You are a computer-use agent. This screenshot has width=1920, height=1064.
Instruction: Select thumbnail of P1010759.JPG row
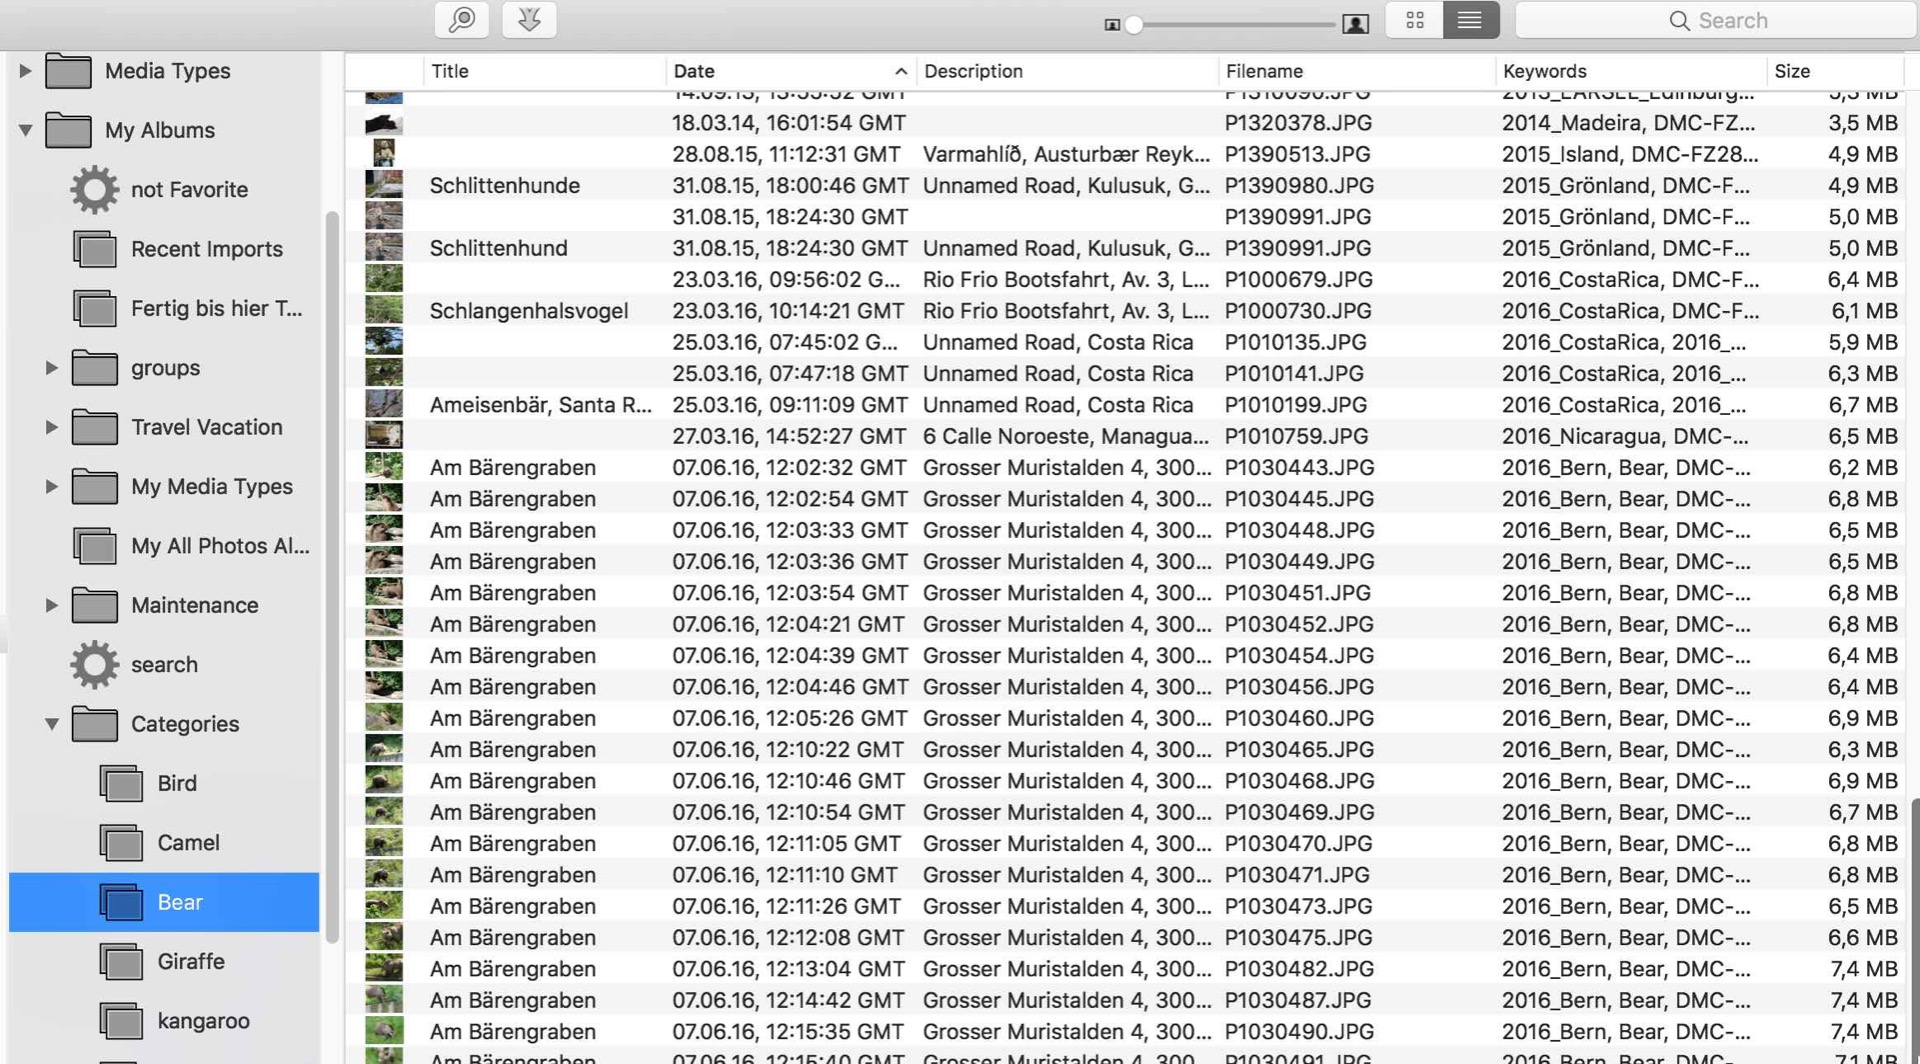click(x=384, y=436)
